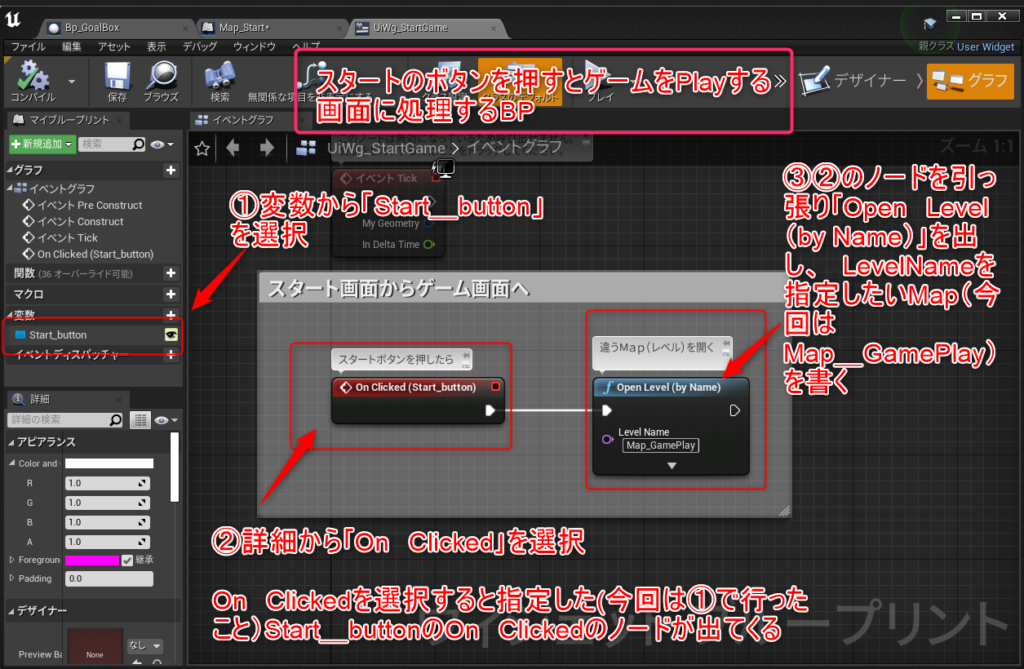Toggle the eye icon beside Start_button variable
1024x669 pixels.
click(171, 335)
